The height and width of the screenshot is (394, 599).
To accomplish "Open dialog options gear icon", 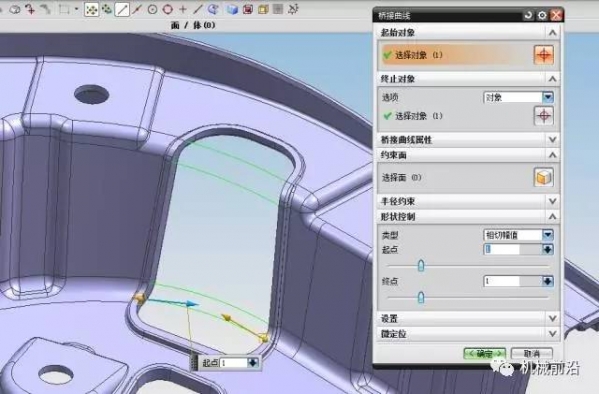I will (x=542, y=15).
